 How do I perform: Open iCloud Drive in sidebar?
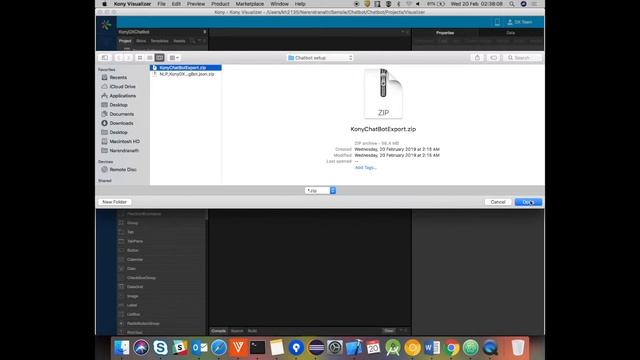point(122,87)
